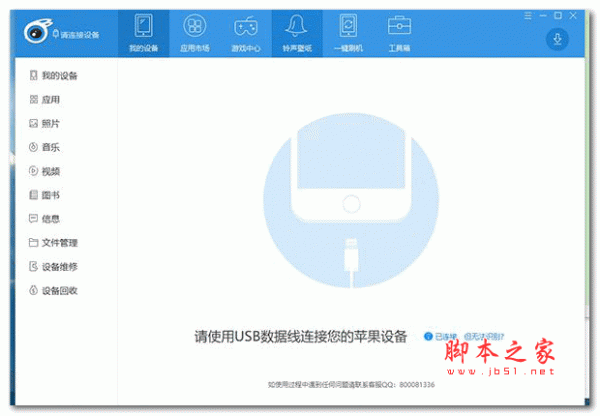This screenshot has width=600, height=416.
Task: Switch to the 应用市场 app market tab
Action: (x=195, y=34)
